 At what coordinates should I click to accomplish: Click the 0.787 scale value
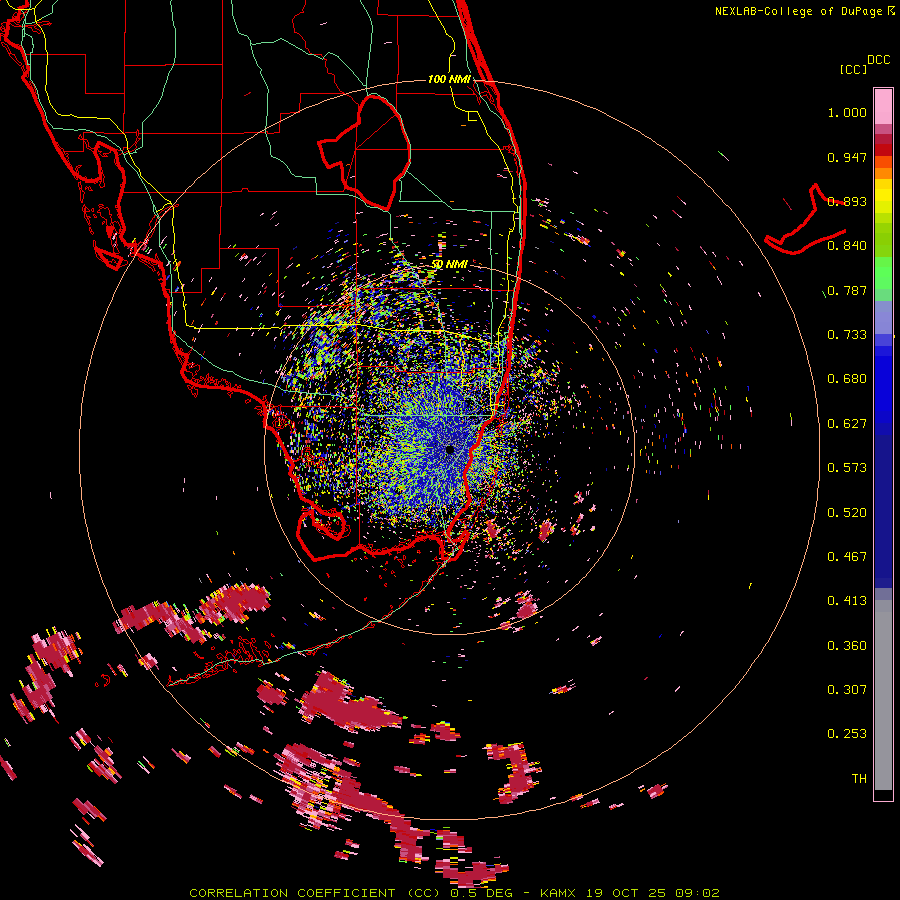pos(847,290)
